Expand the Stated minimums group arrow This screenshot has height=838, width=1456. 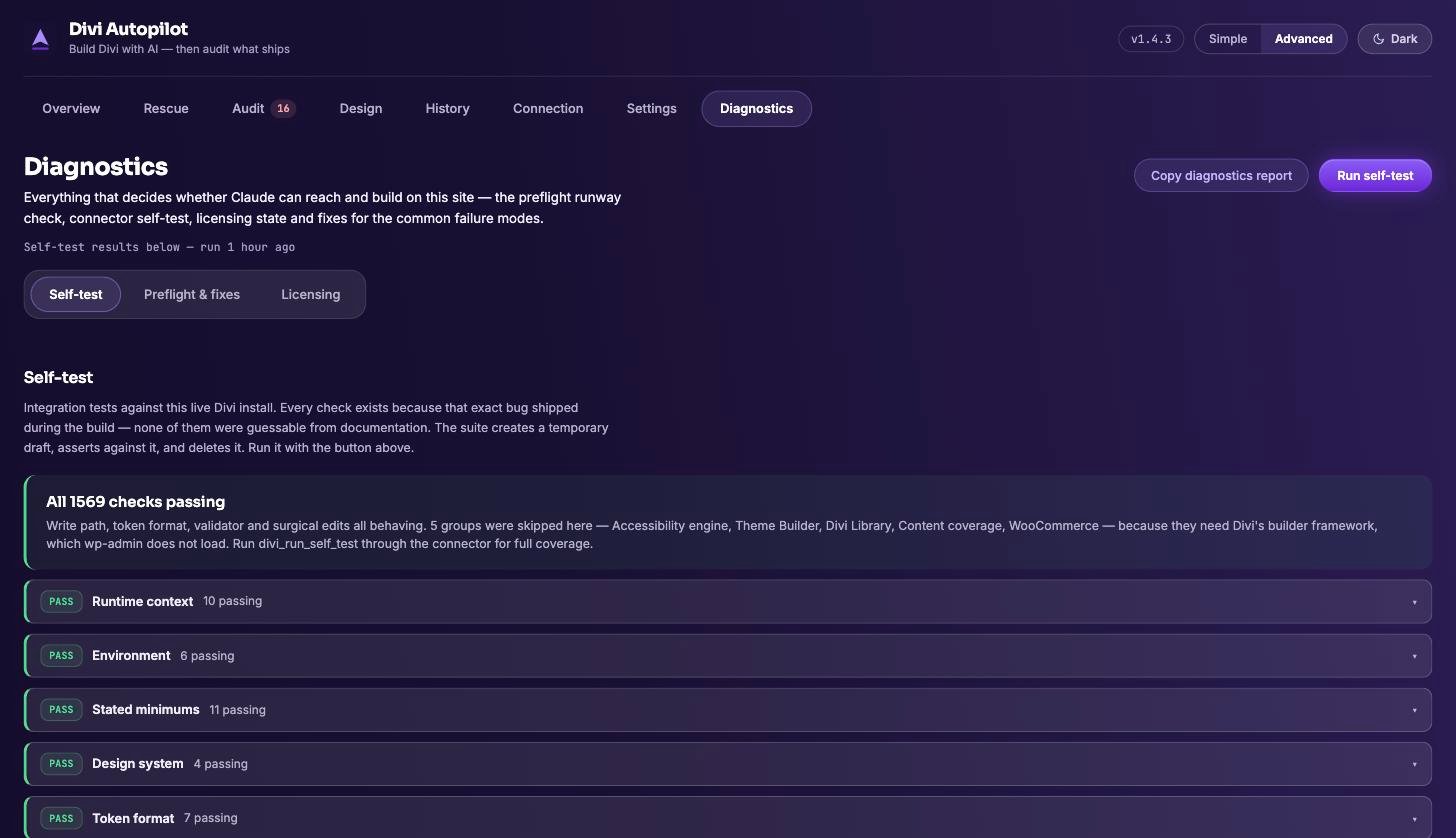pos(1414,710)
